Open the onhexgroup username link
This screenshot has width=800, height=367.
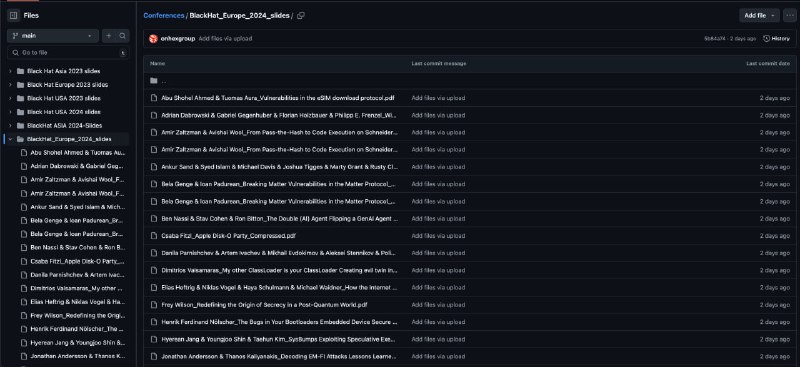coord(178,38)
